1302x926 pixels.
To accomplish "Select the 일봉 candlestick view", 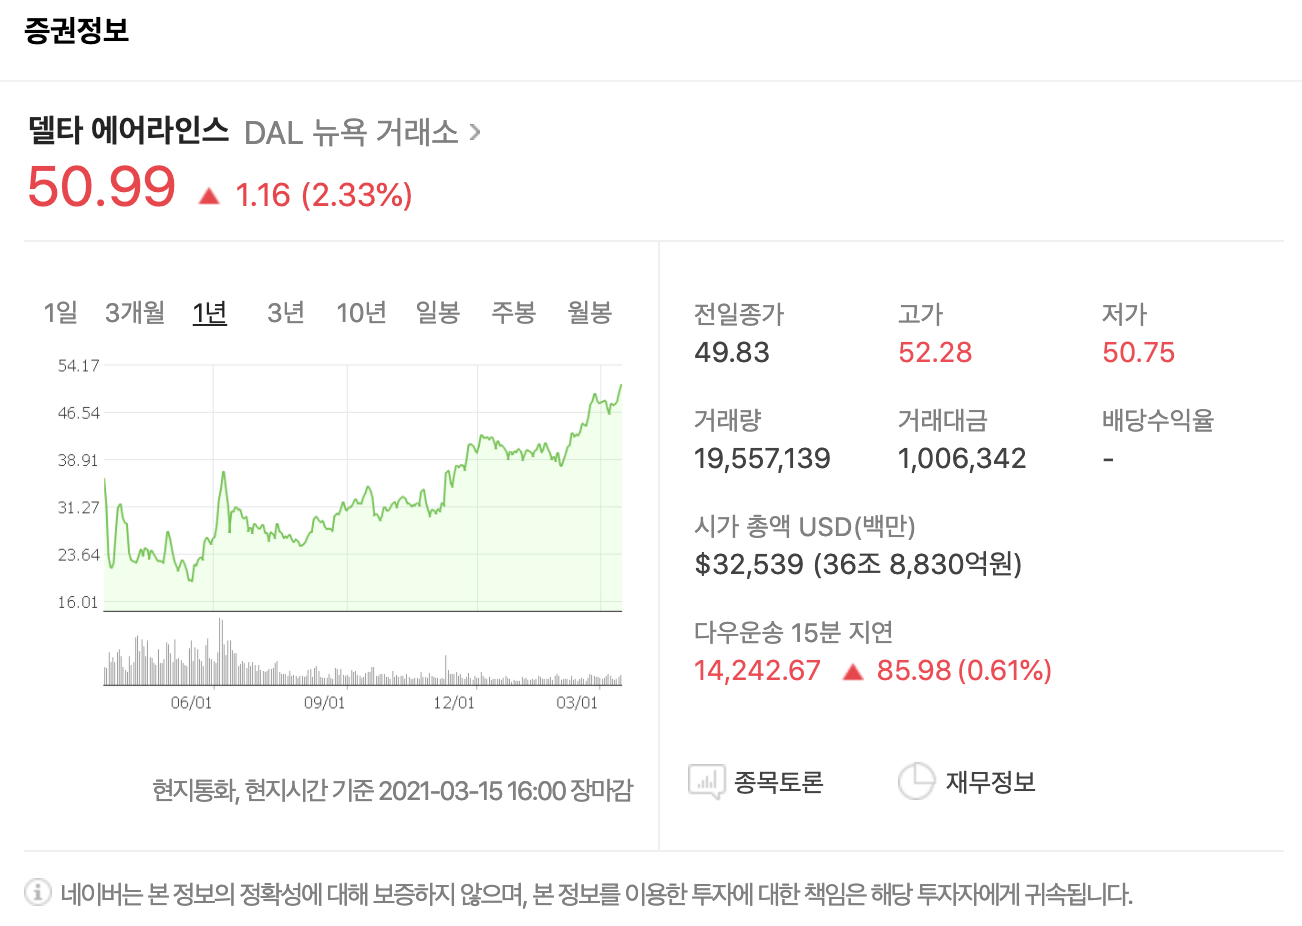I will pos(437,312).
